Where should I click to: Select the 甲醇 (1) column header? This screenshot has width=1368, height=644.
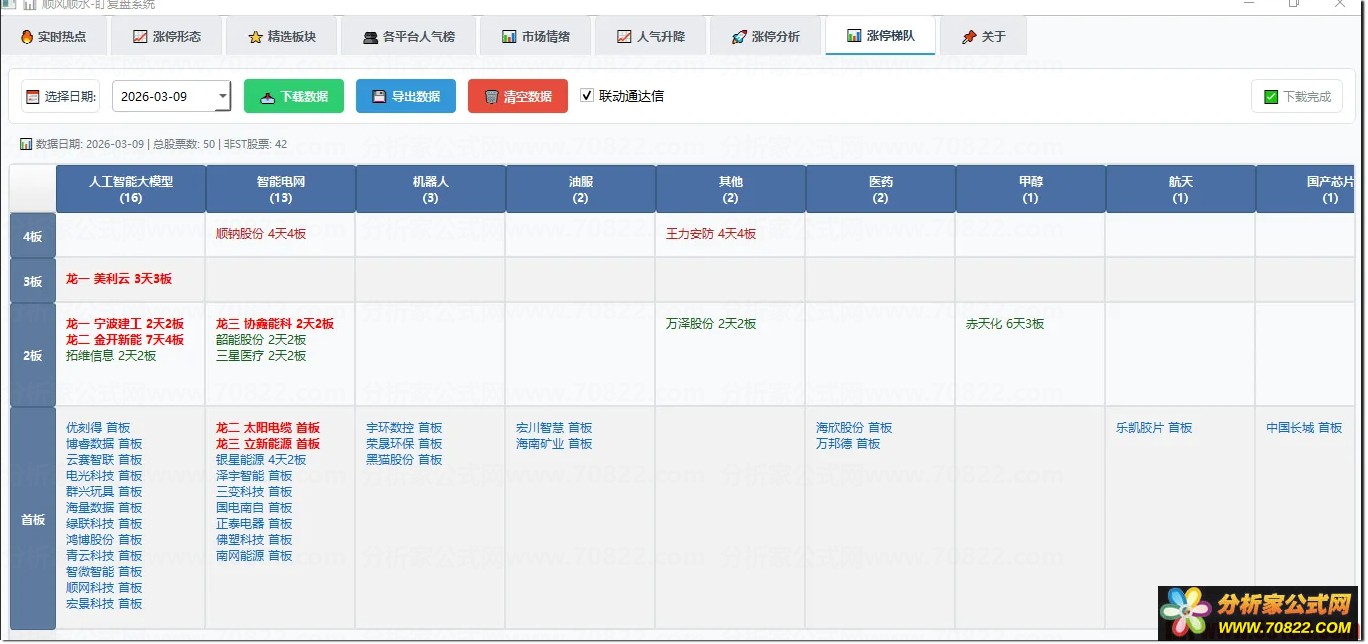coord(1031,189)
